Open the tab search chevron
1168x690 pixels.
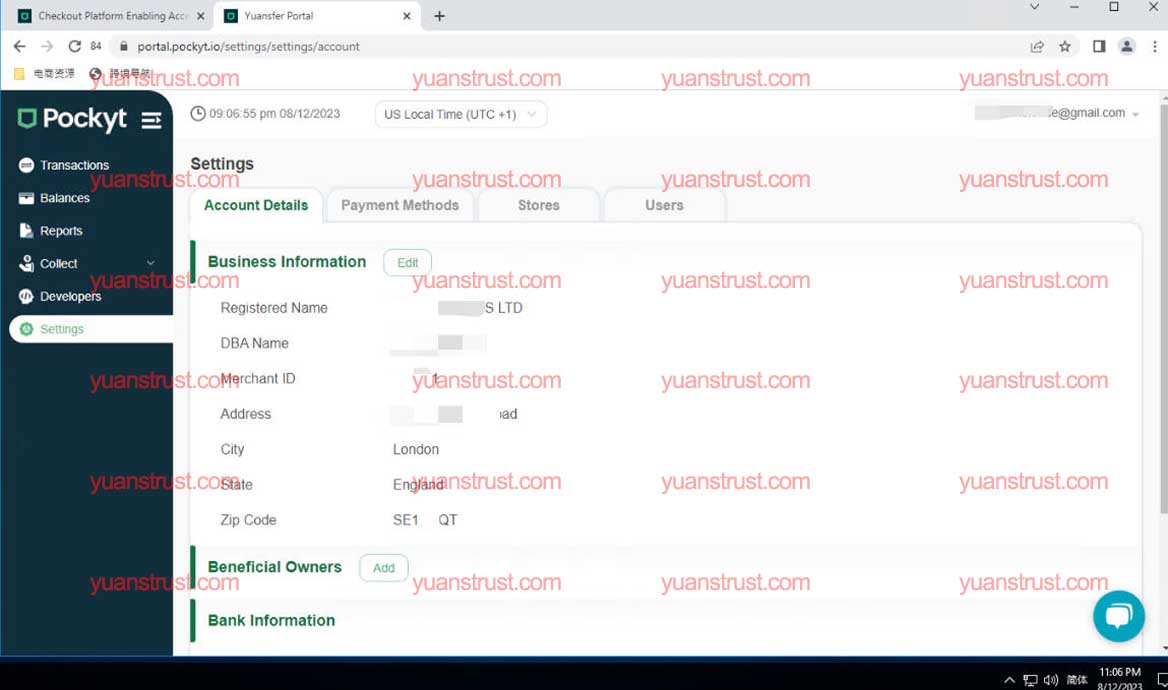(1034, 7)
